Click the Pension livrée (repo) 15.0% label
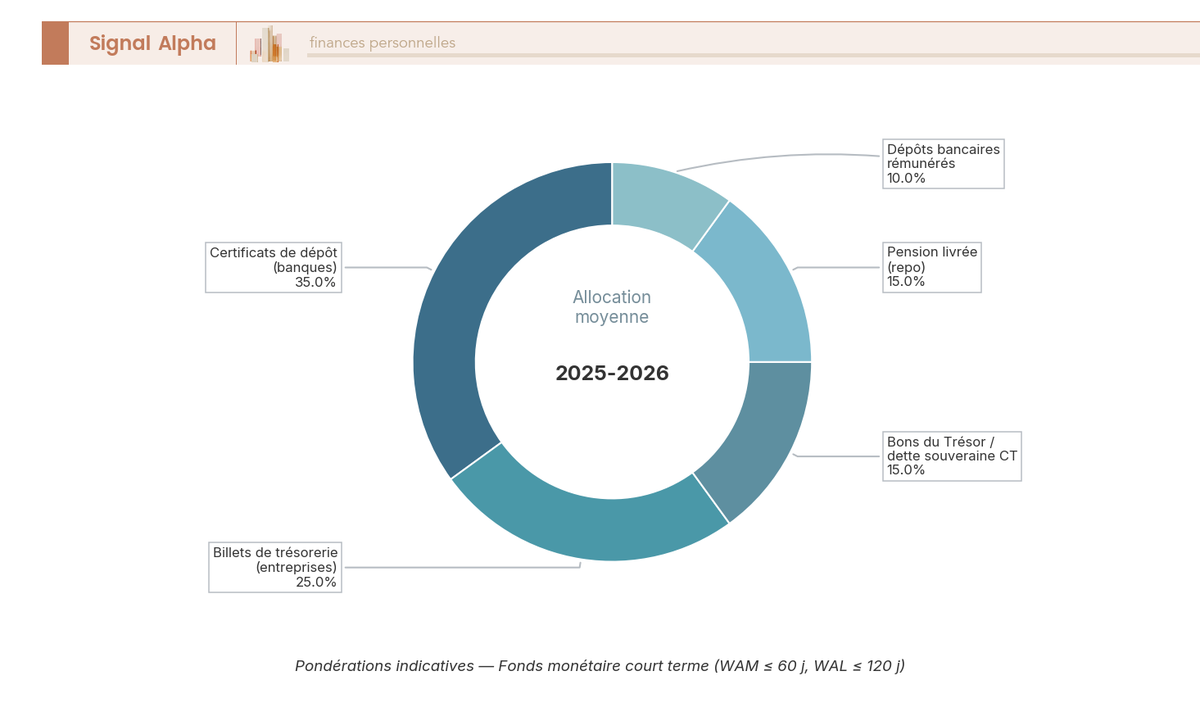Viewport: 1200px width, 721px height. point(932,267)
